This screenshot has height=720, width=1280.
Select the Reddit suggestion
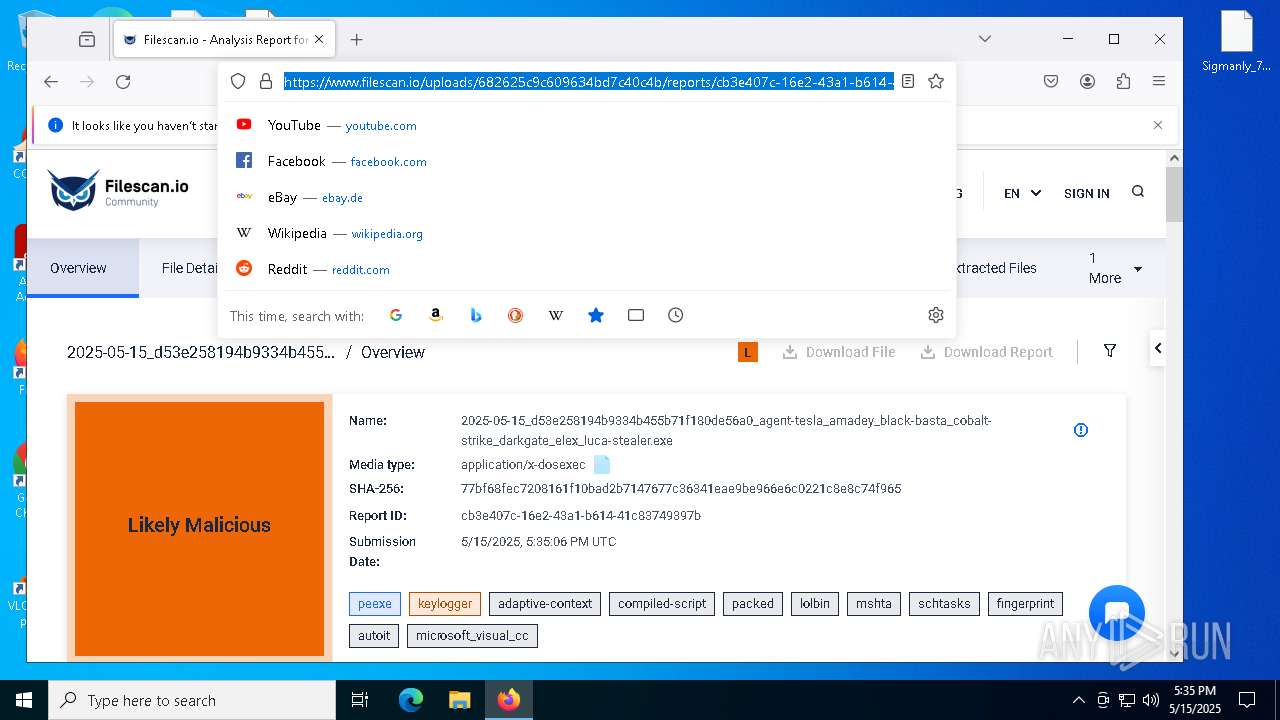587,269
